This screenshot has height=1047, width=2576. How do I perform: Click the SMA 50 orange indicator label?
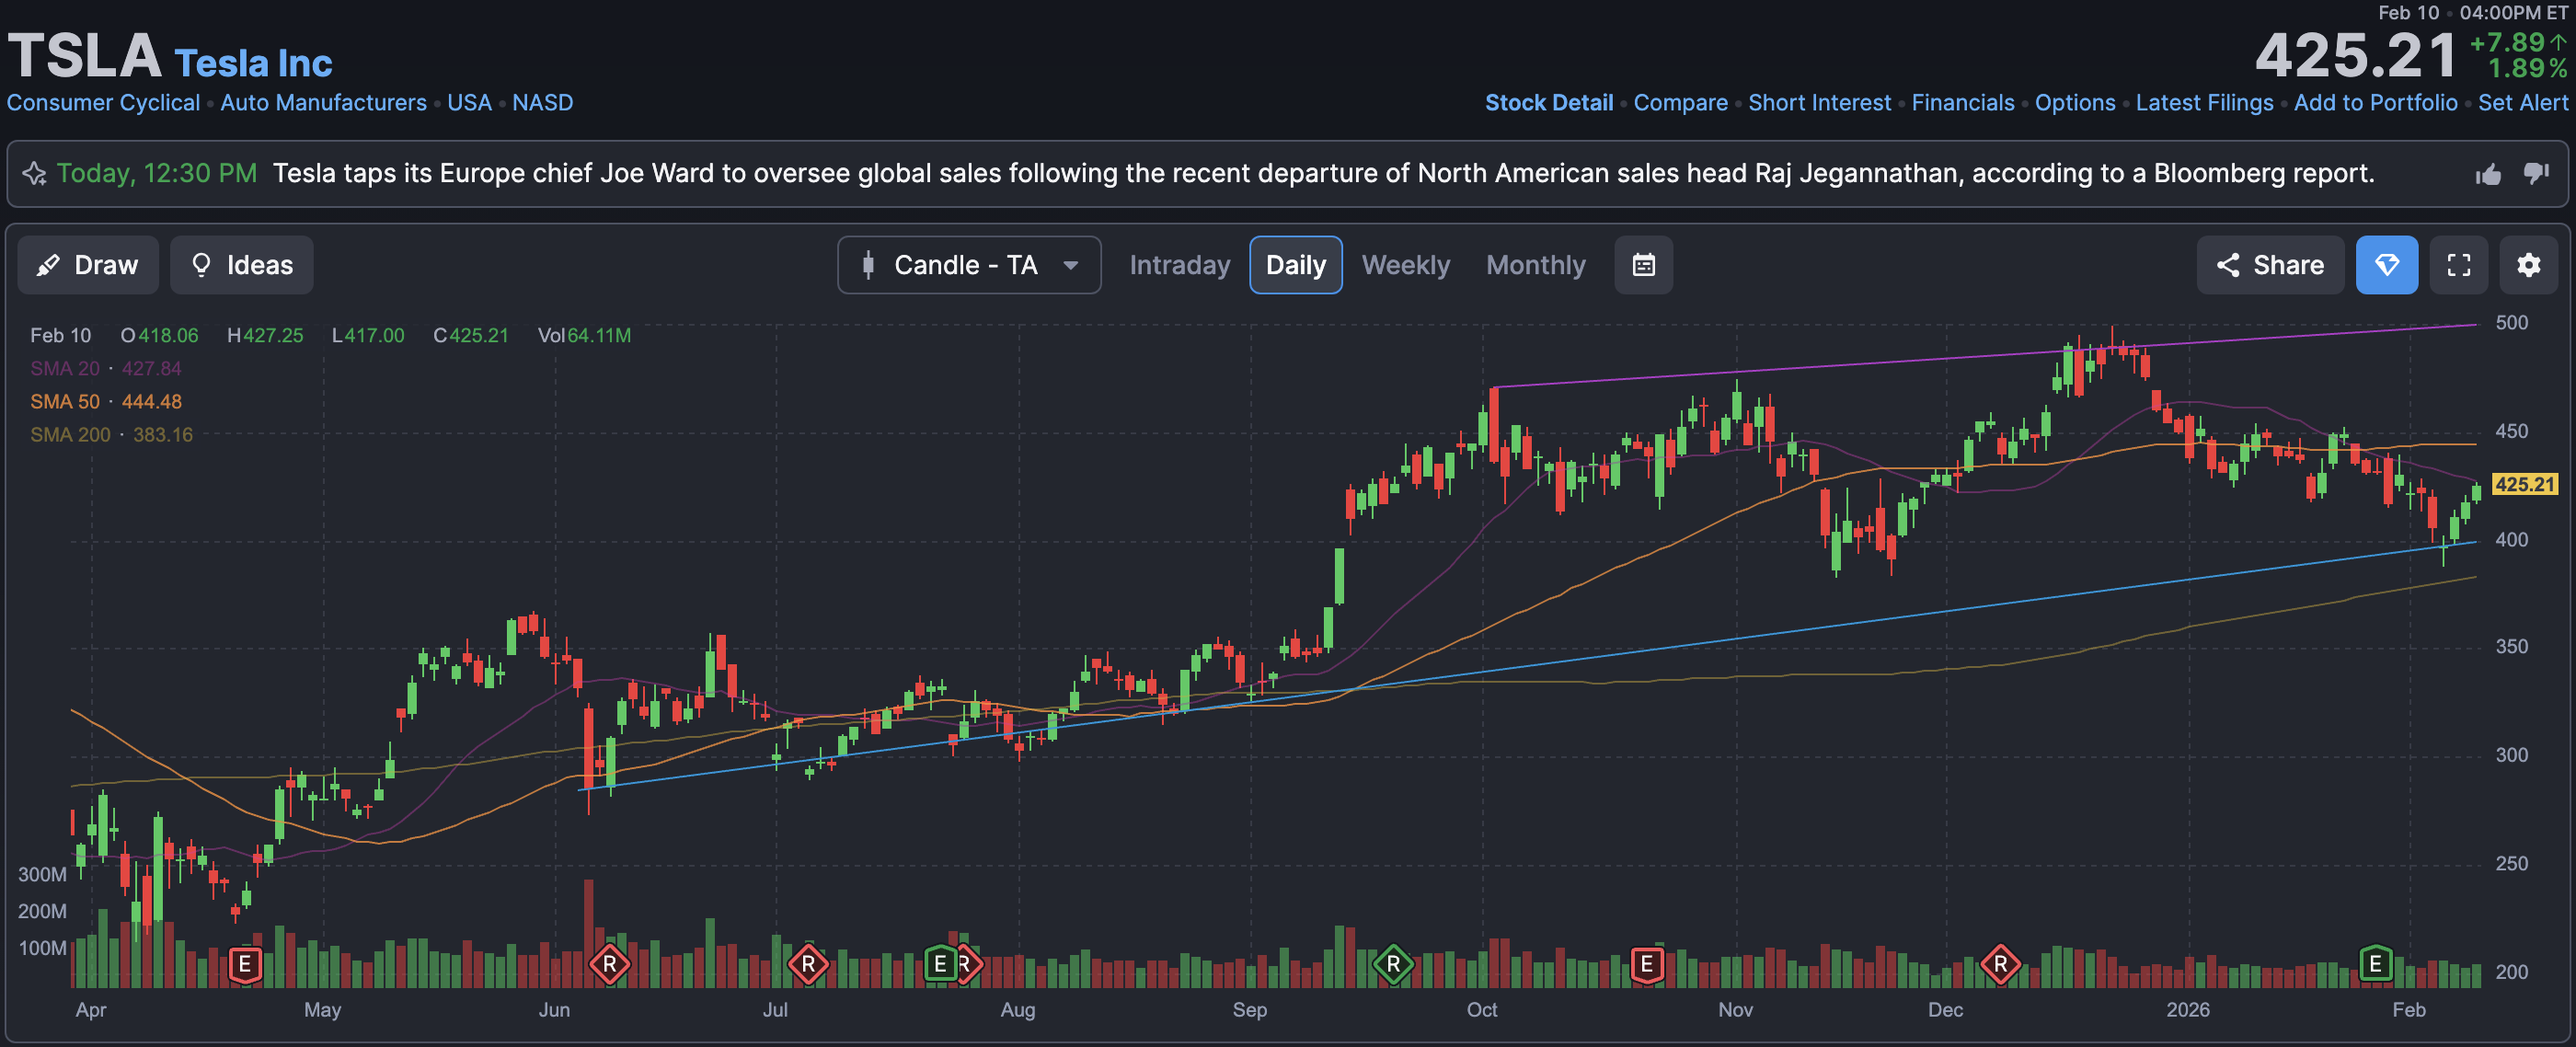[x=65, y=402]
